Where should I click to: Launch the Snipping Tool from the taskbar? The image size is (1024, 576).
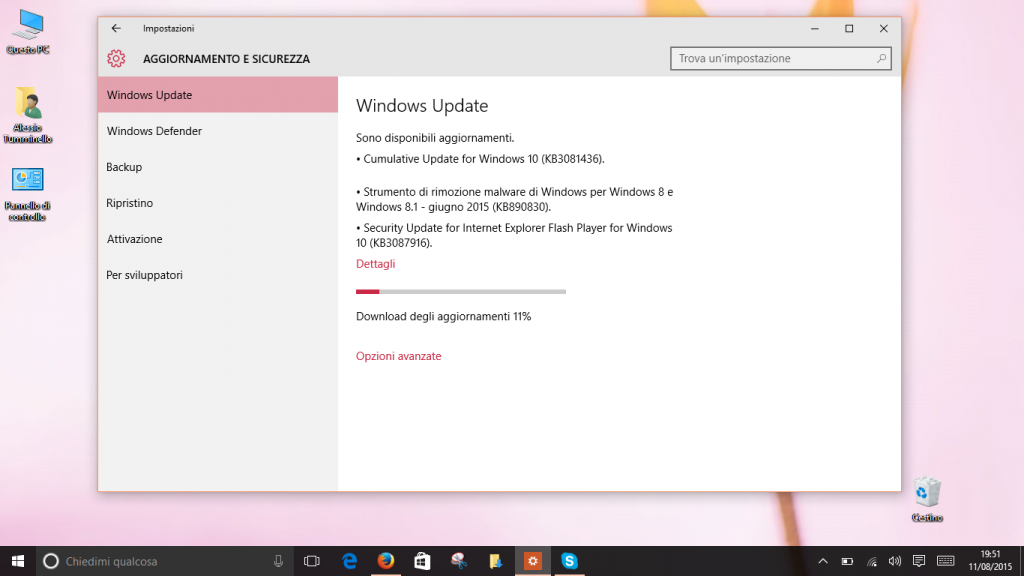click(459, 561)
